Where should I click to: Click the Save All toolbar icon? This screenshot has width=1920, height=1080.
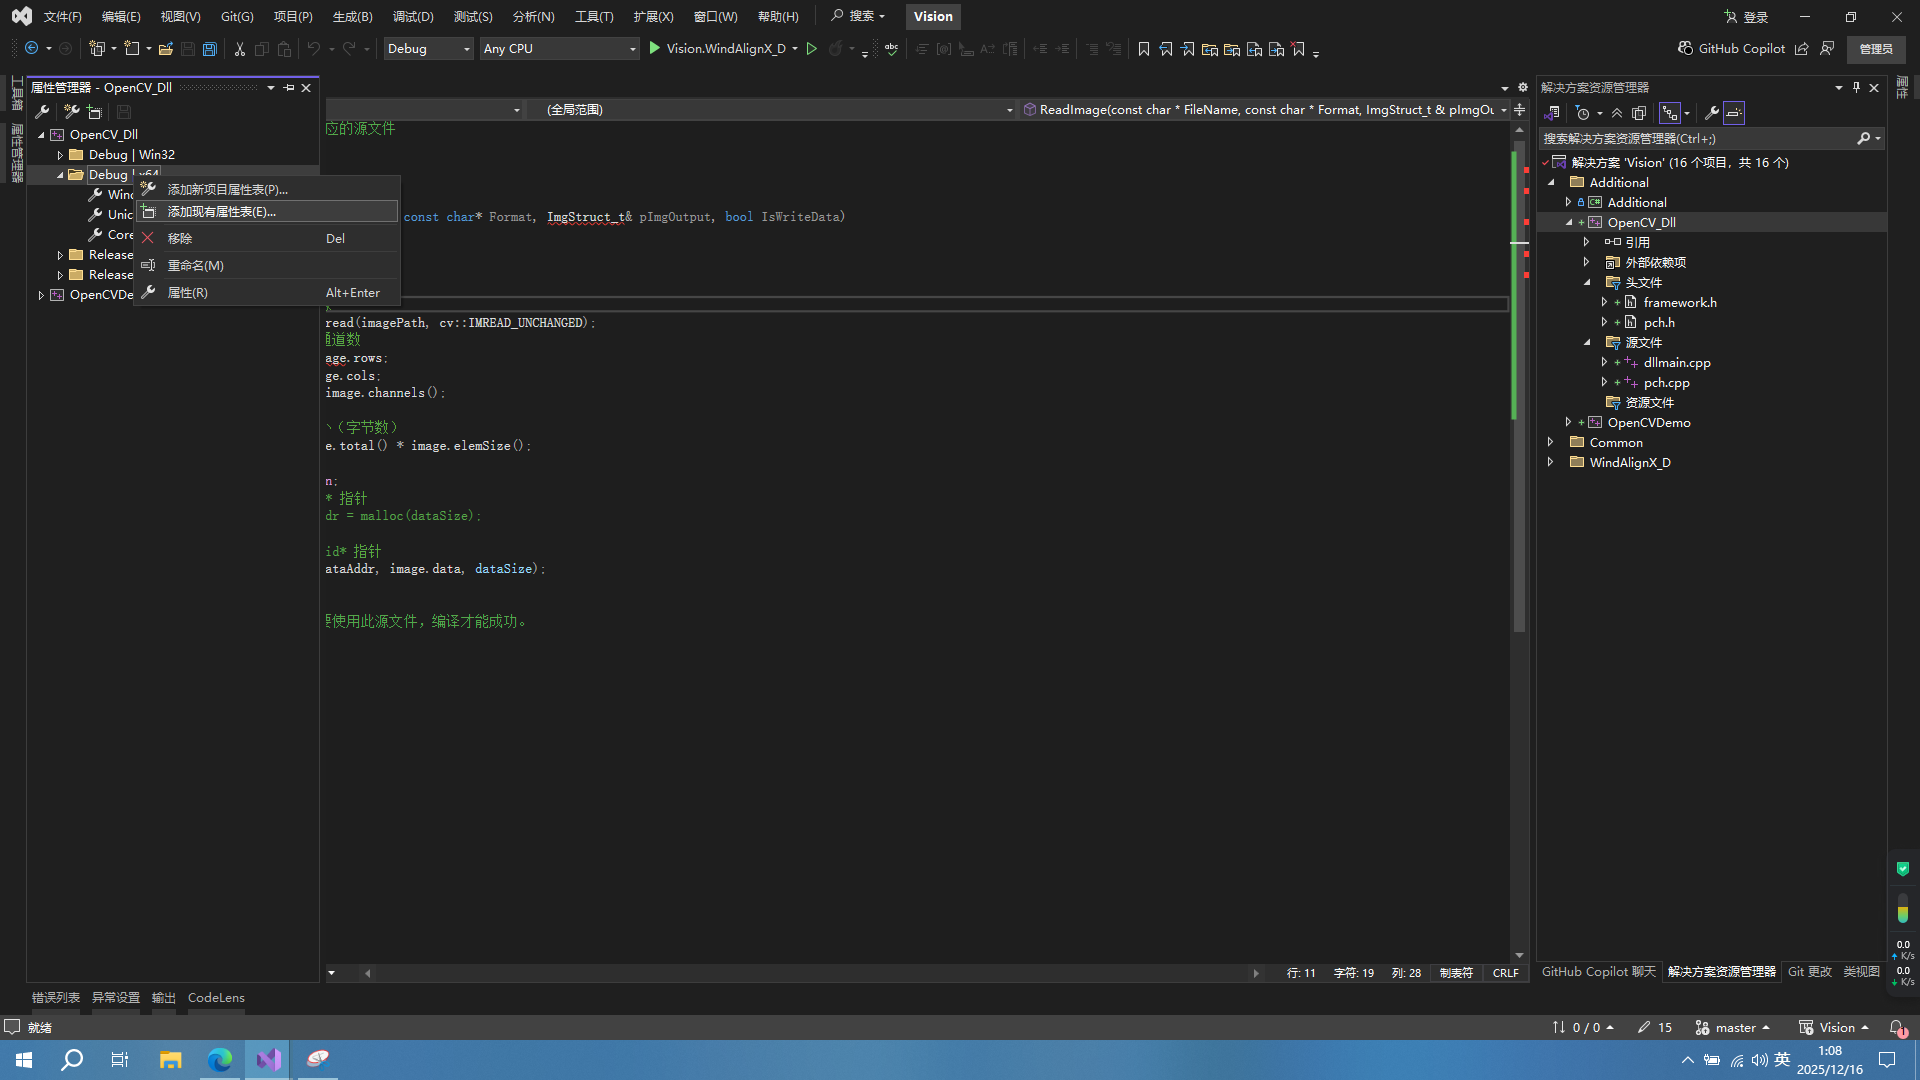(210, 49)
